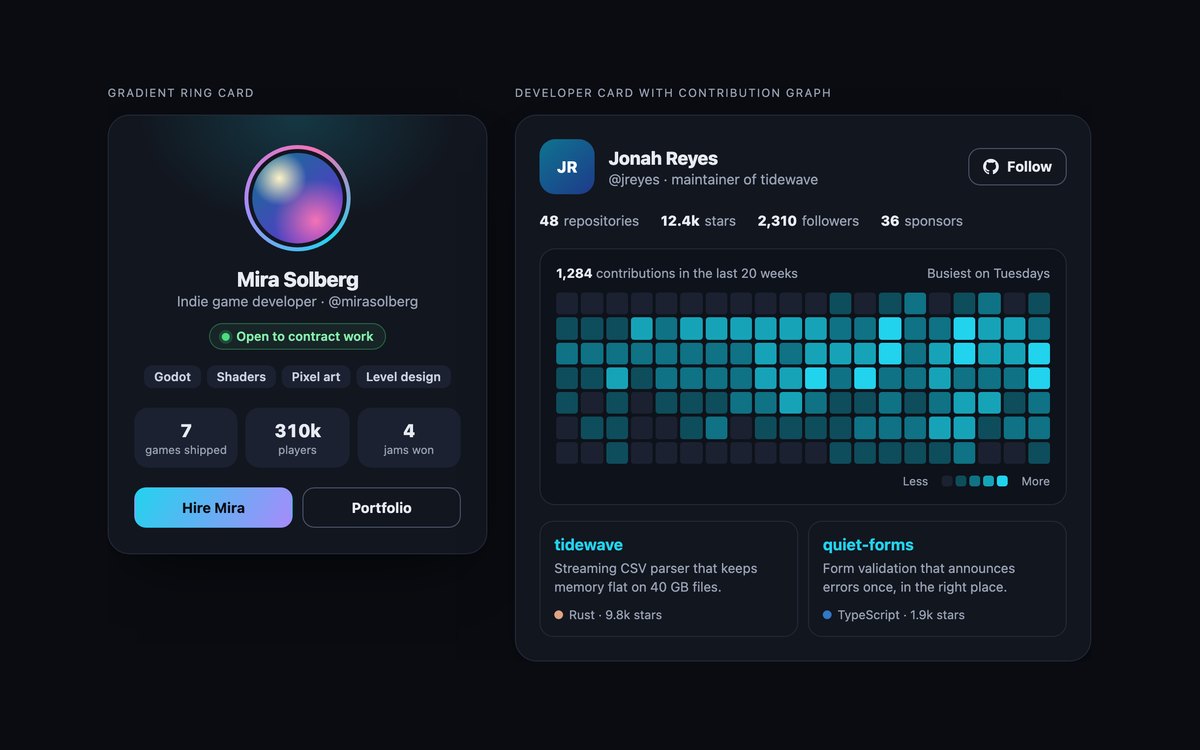Click the brightest legend swatch next to More
Screen dimensions: 1200x750
click(x=1003, y=481)
